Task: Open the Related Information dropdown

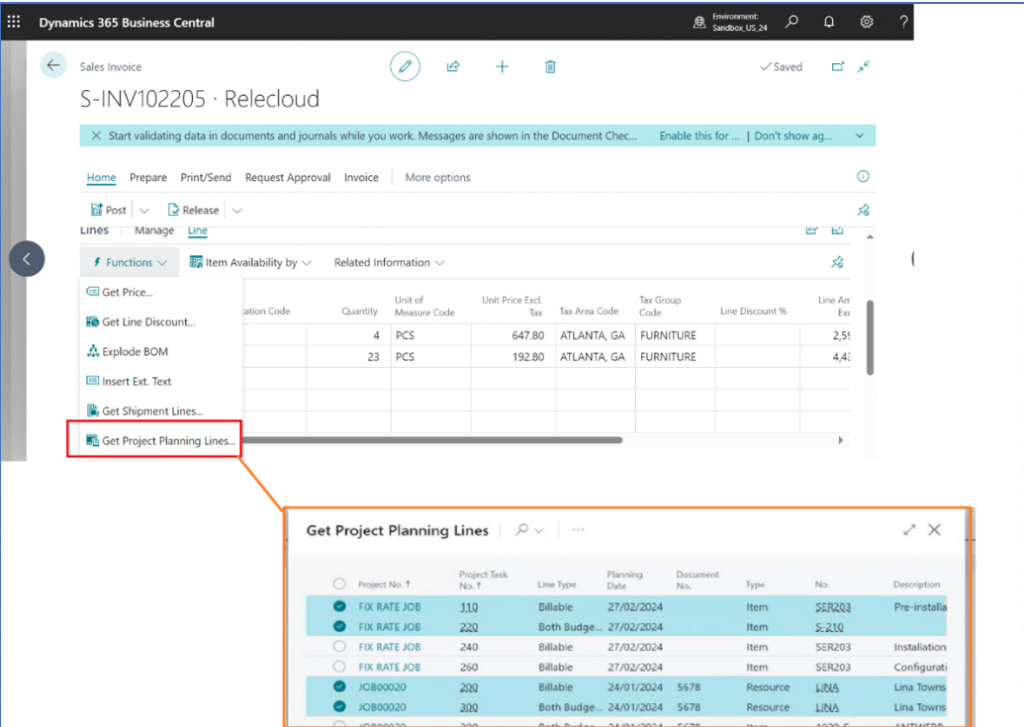Action: tap(388, 262)
